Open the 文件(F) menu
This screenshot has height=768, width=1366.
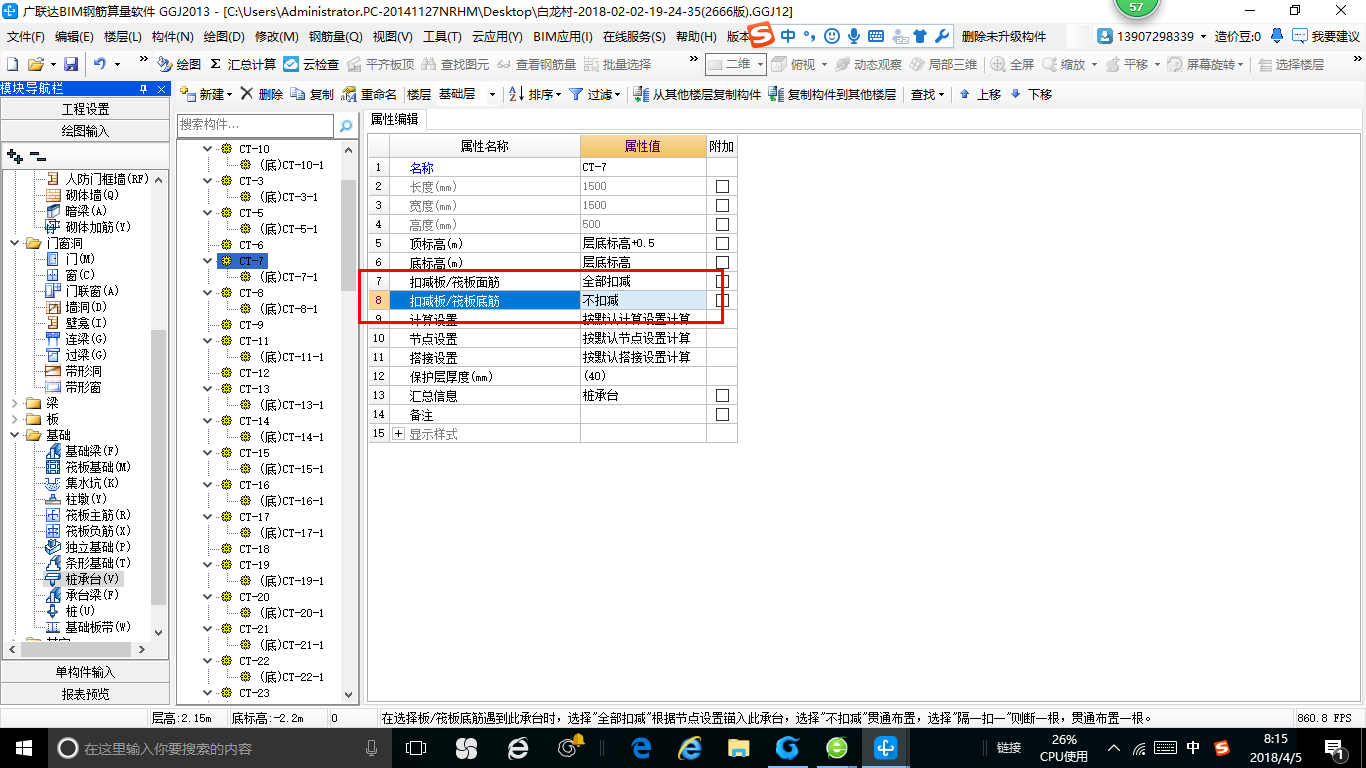(25, 36)
